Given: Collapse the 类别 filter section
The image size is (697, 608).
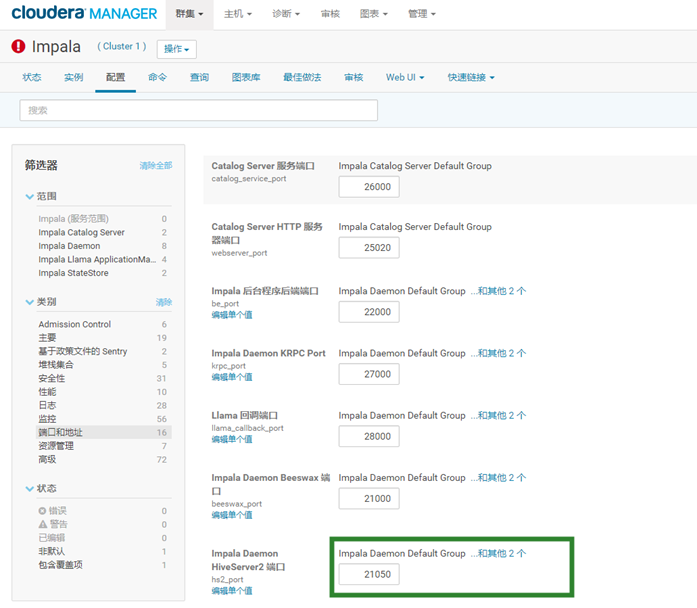Looking at the screenshot, I should (30, 302).
